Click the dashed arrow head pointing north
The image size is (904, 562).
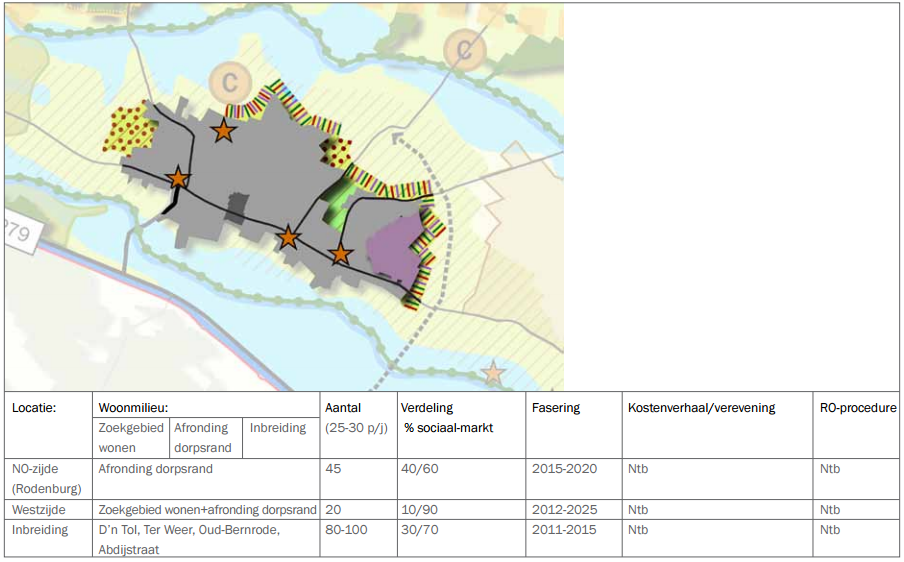point(397,138)
